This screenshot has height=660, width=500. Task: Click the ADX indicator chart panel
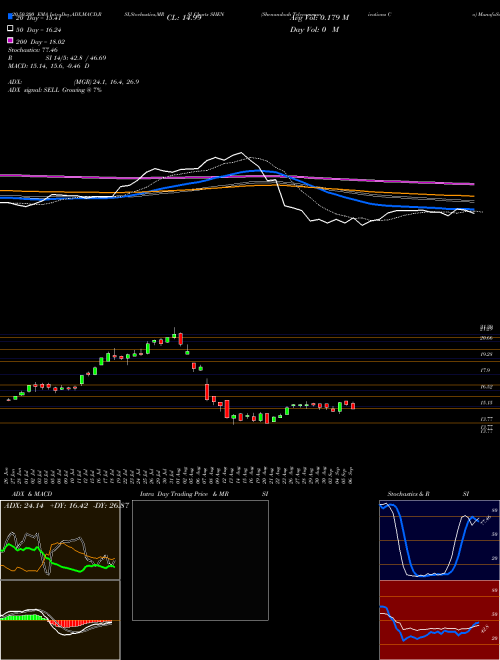60,540
